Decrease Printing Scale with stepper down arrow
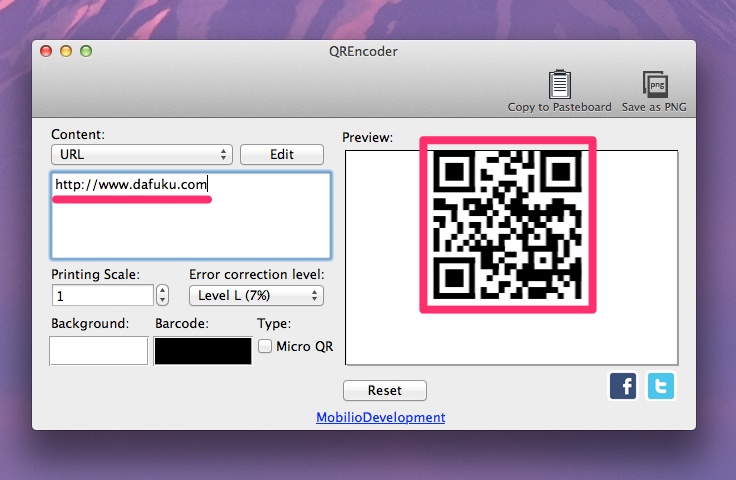Screen dimensions: 736x480 pyautogui.click(x=162, y=300)
